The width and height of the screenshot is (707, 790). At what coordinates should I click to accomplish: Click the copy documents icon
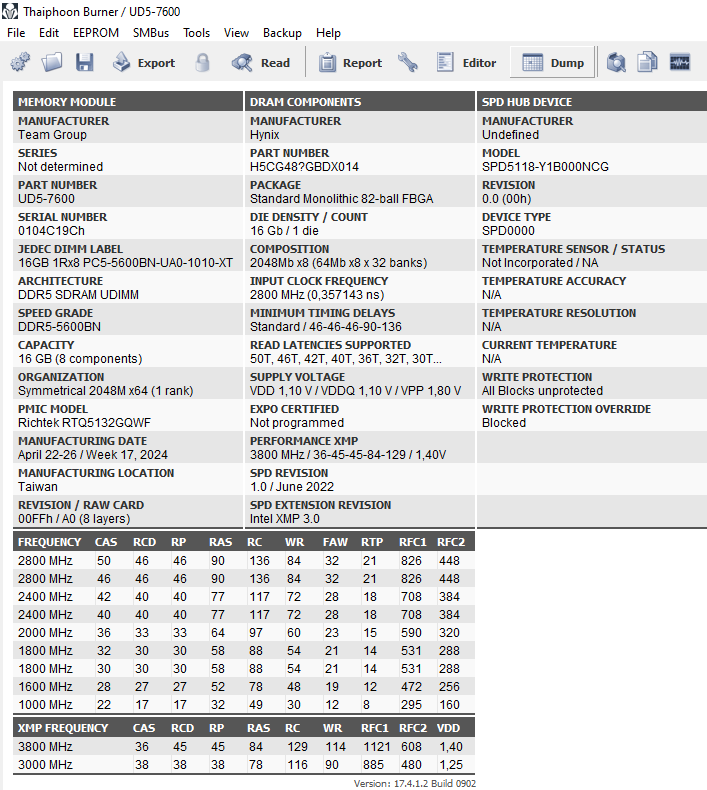[x=648, y=62]
